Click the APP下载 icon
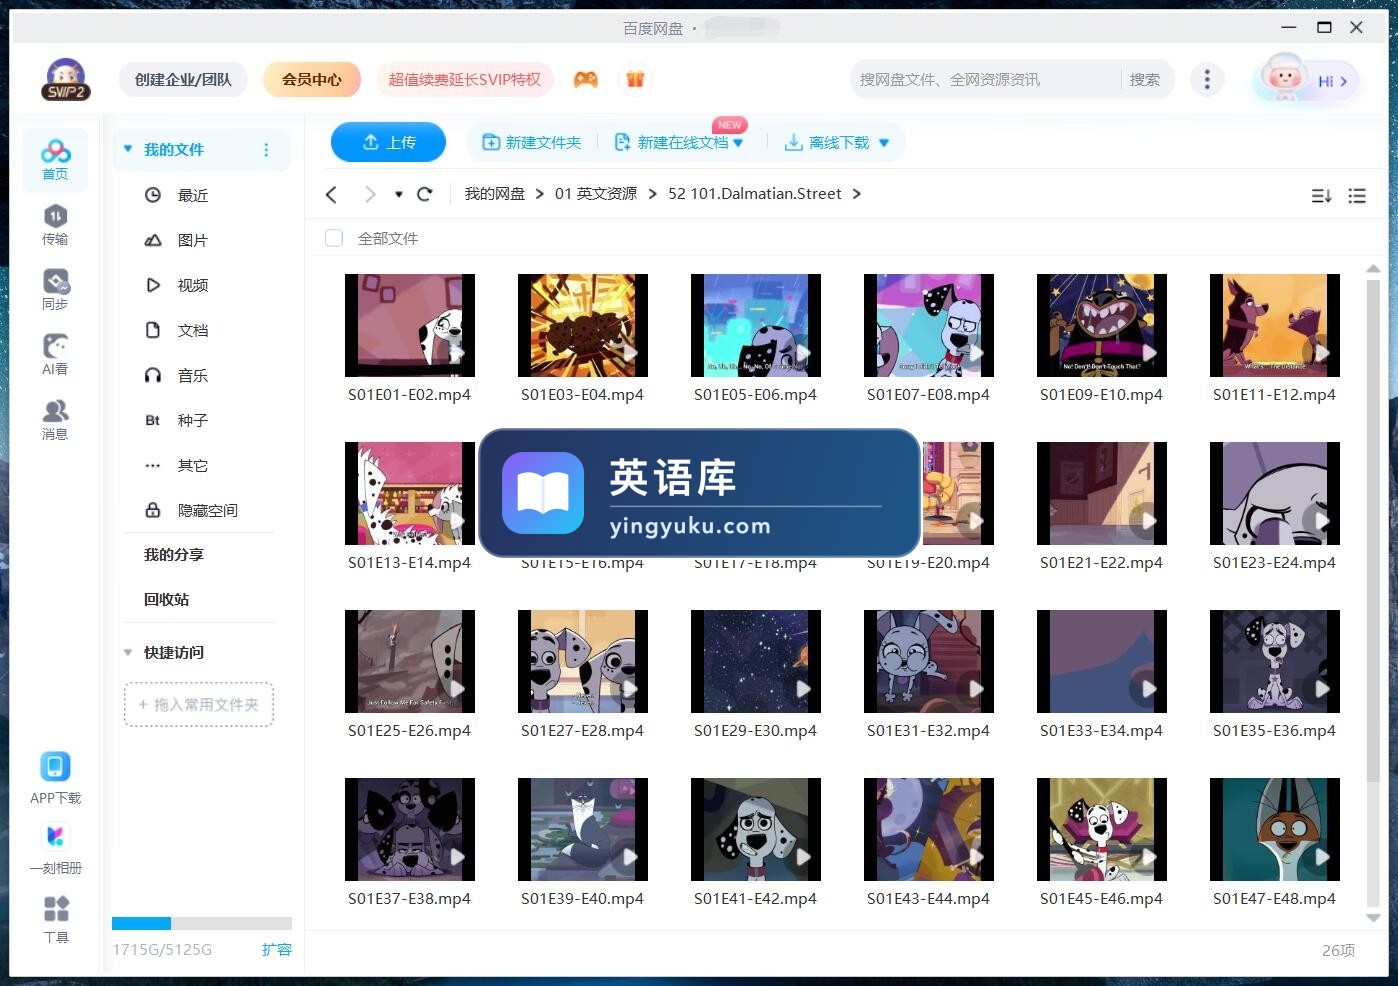This screenshot has width=1398, height=986. click(55, 778)
